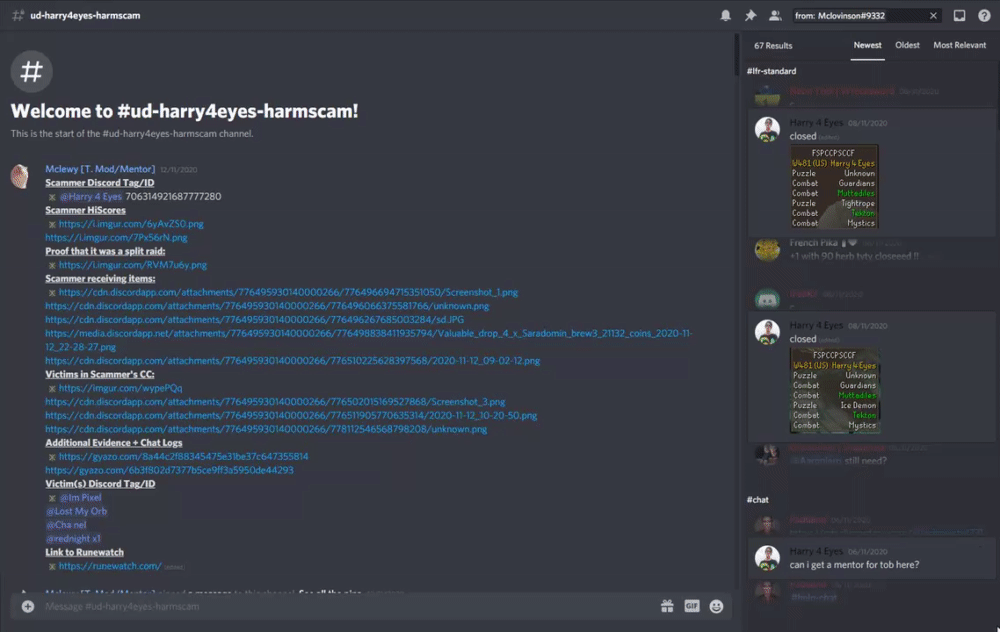Click the channel hash icon in header
This screenshot has height=632, width=1000.
pyautogui.click(x=18, y=15)
